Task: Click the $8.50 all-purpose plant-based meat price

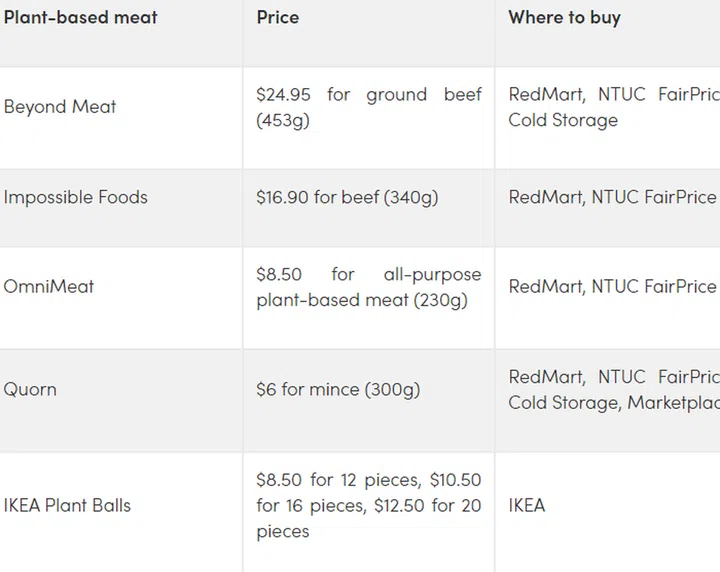Action: (368, 287)
